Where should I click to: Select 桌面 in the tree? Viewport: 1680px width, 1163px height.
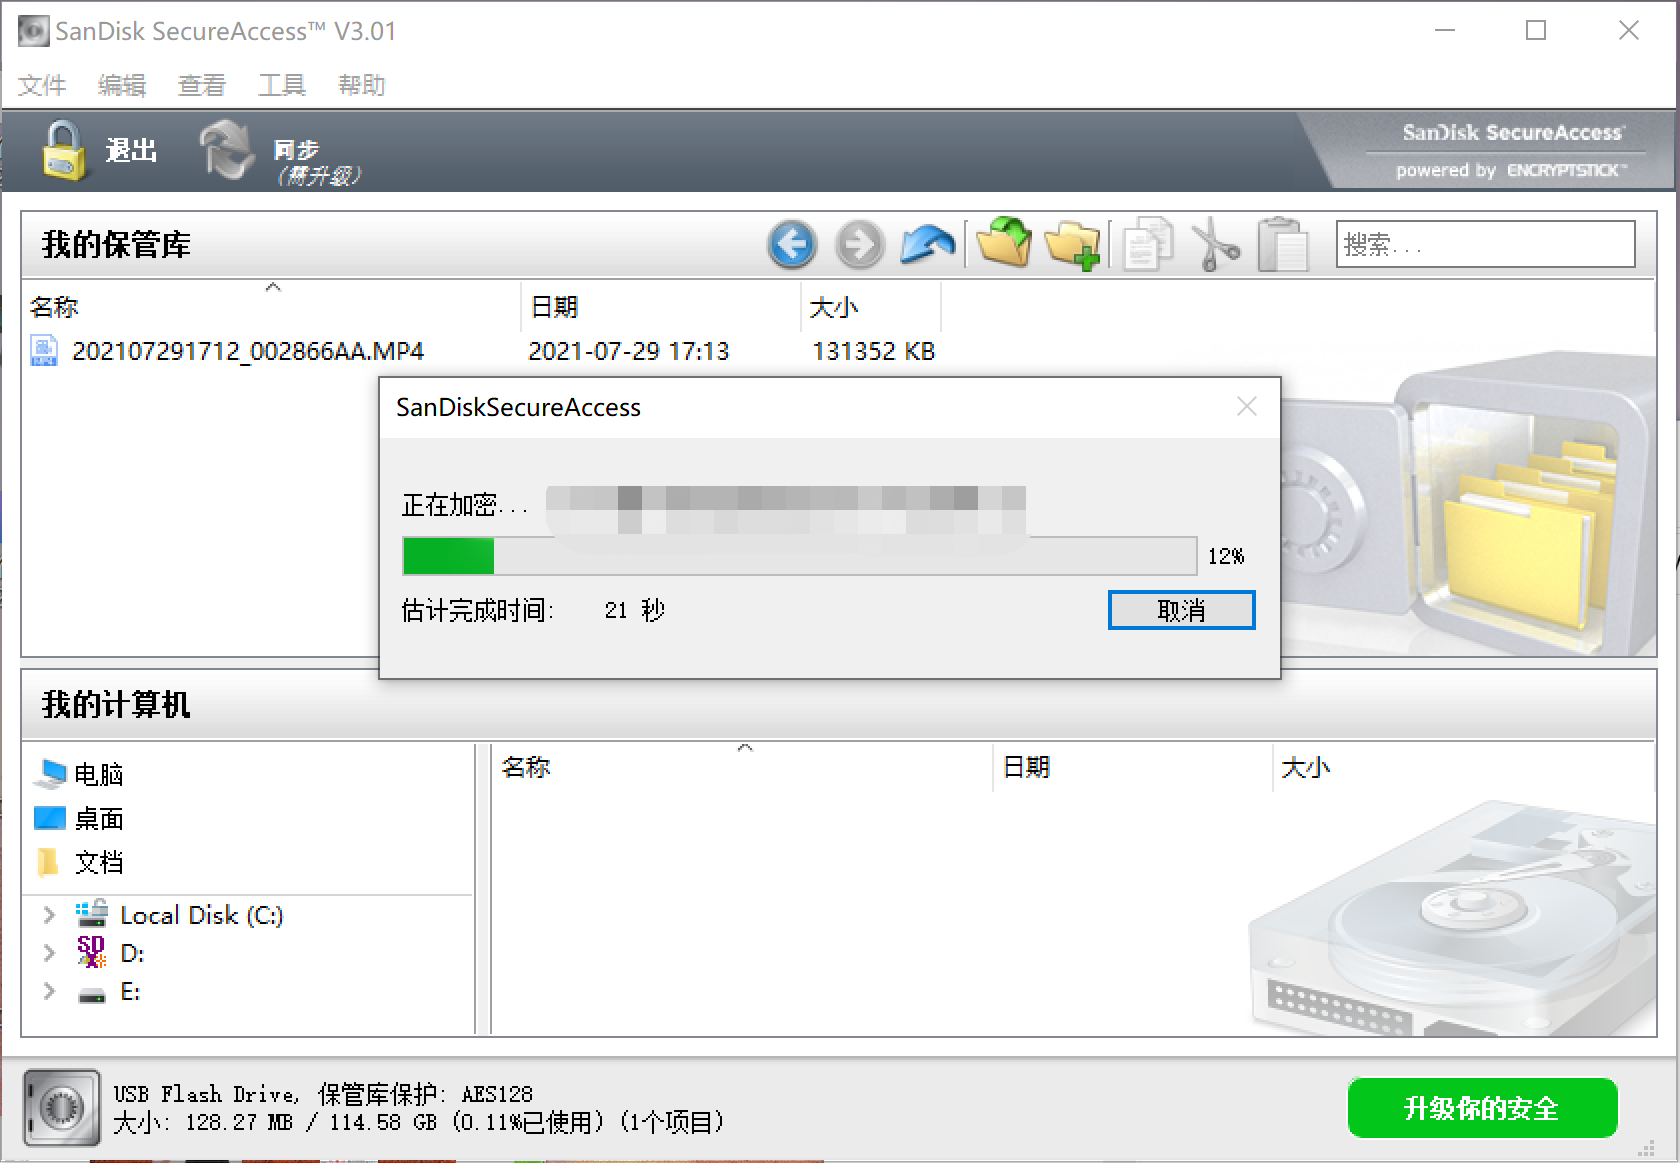tap(99, 819)
